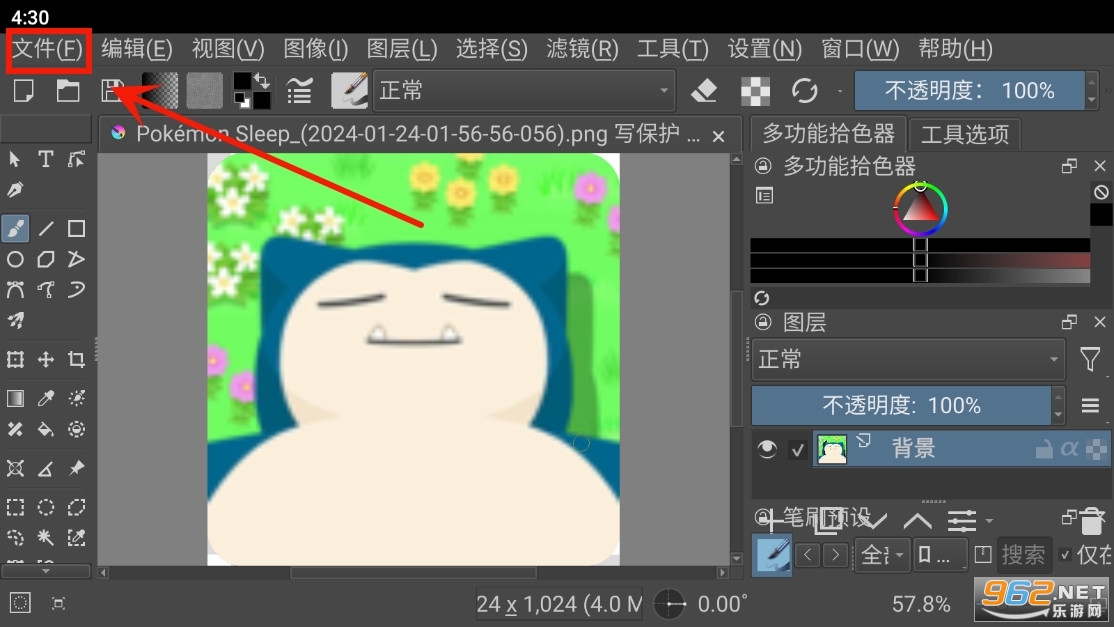1114x627 pixels.
Task: Select the rectangle shape tool
Action: click(76, 229)
